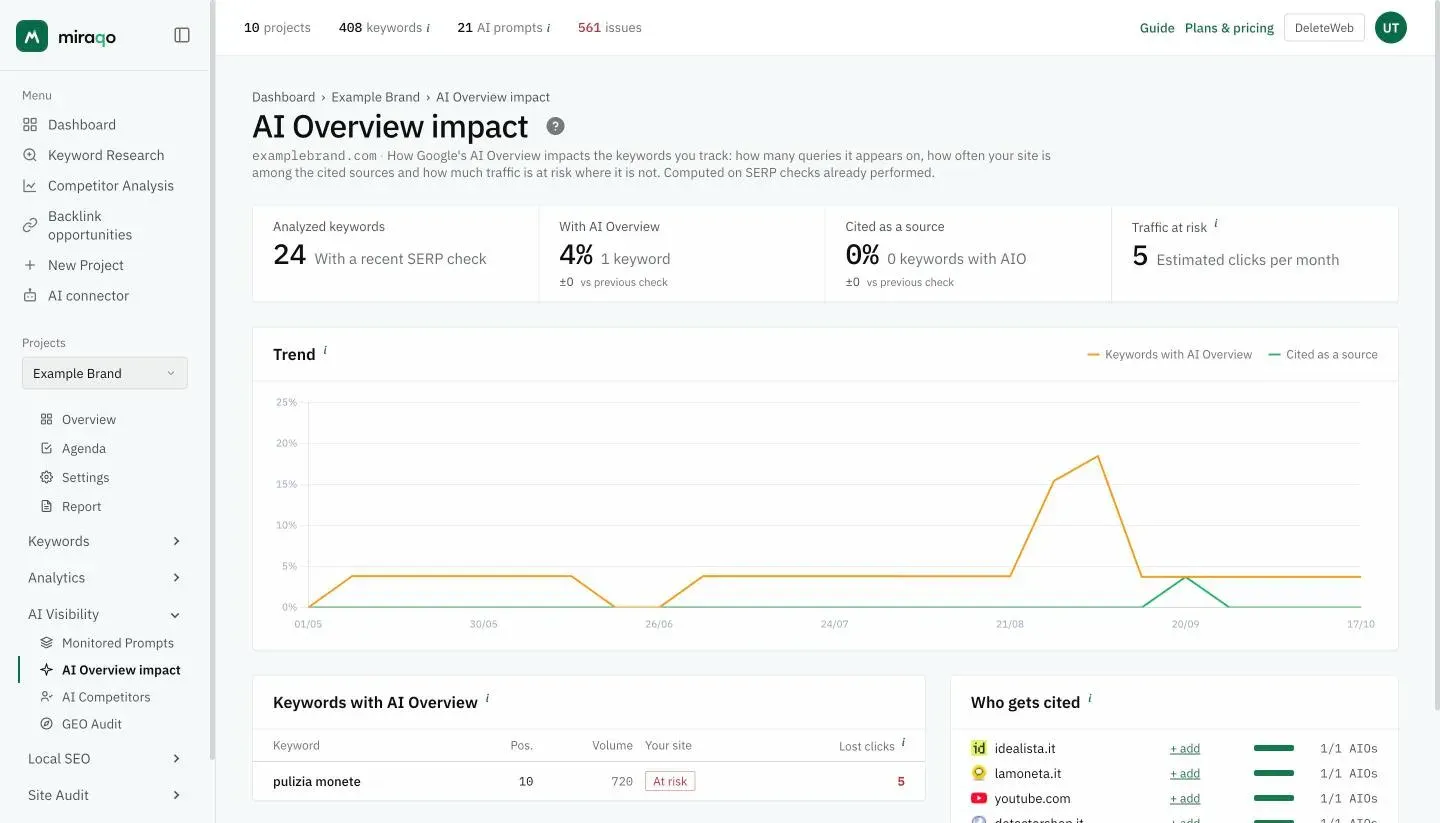Toggle Cited as a source legend series

(x=1323, y=355)
